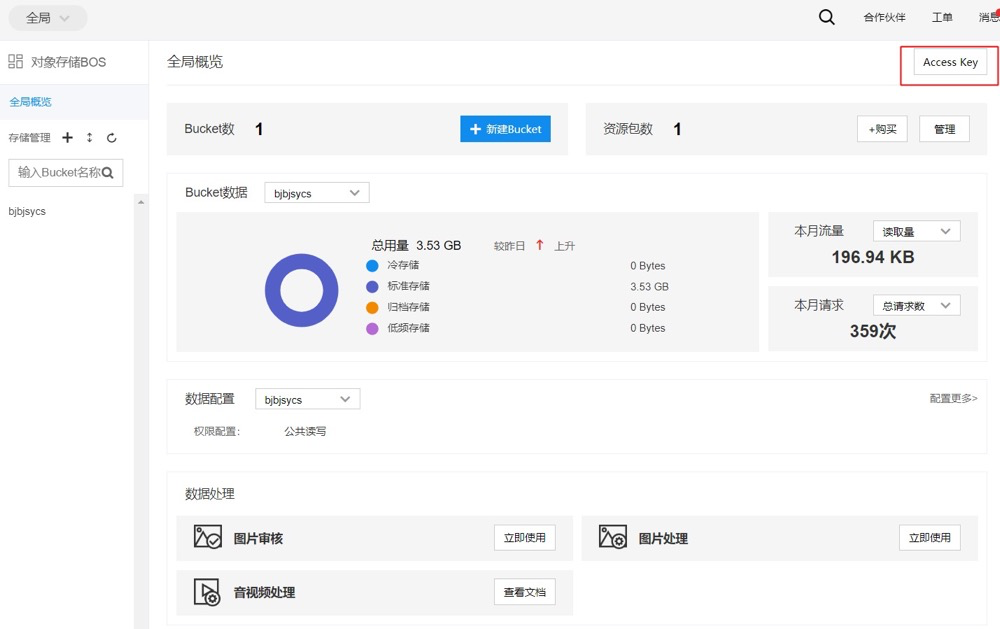Open the 配置更多> link
The image size is (1000, 629).
(953, 398)
